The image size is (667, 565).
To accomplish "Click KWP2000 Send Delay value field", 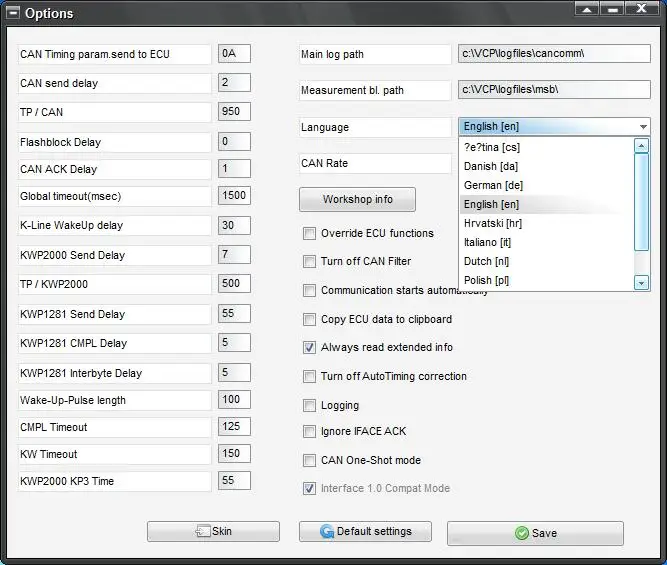I will pos(234,254).
